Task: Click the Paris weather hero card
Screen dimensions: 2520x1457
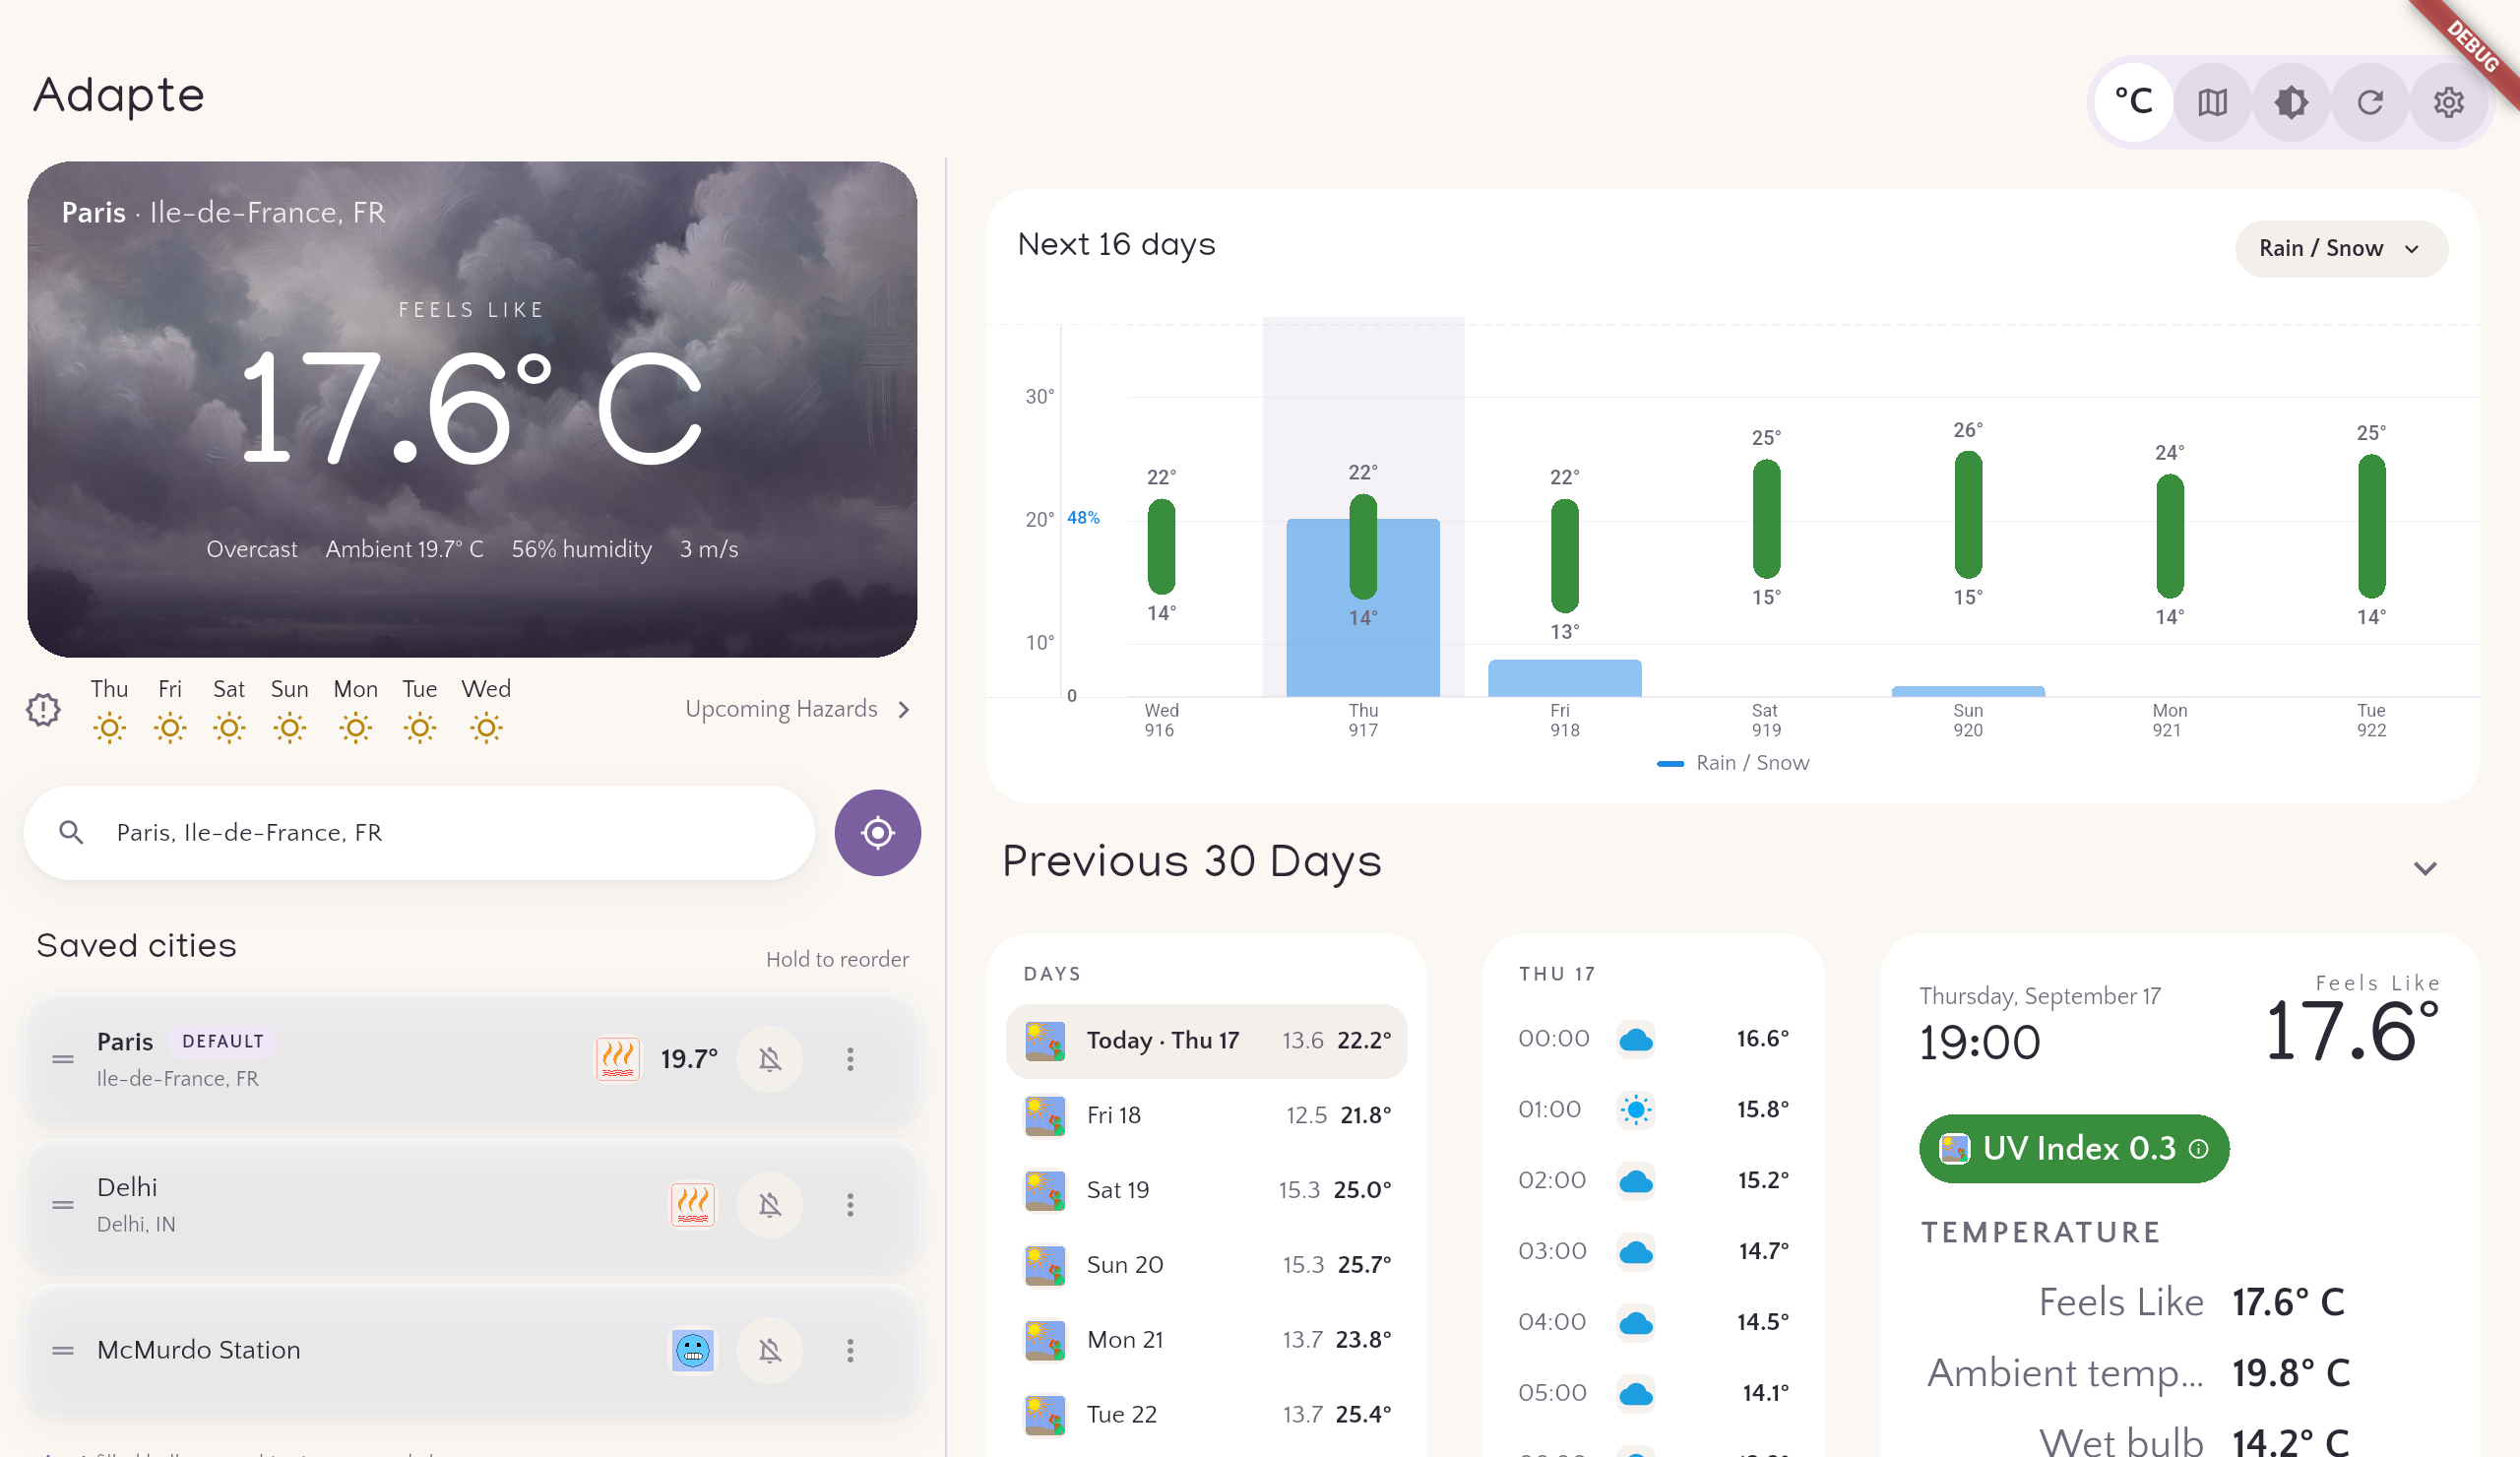Action: click(472, 409)
